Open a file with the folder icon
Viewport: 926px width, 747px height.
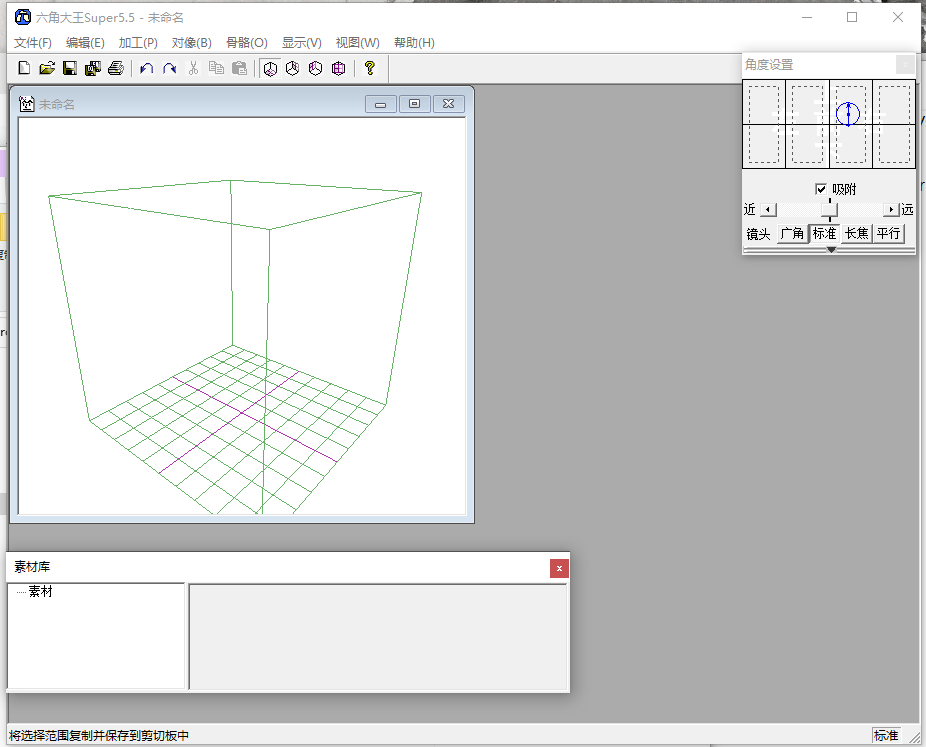(x=47, y=68)
